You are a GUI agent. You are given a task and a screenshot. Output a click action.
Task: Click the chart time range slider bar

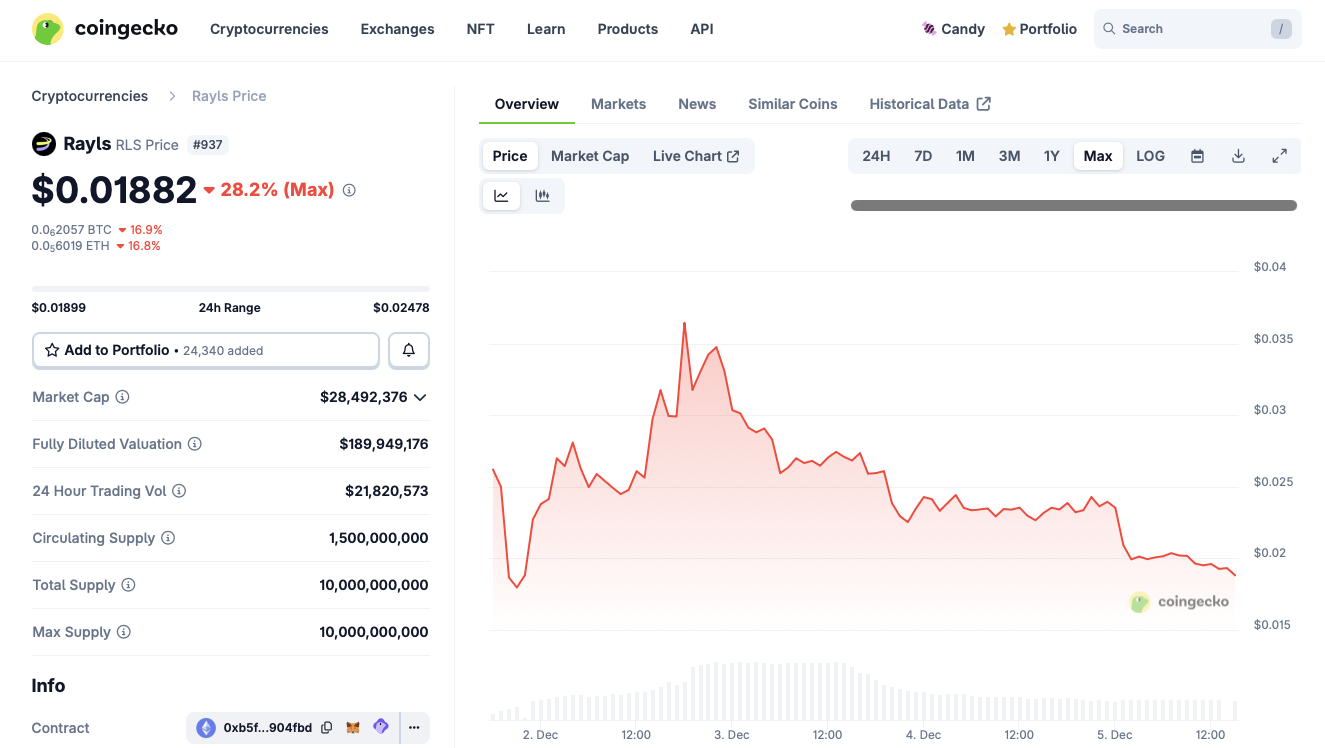coord(1073,205)
